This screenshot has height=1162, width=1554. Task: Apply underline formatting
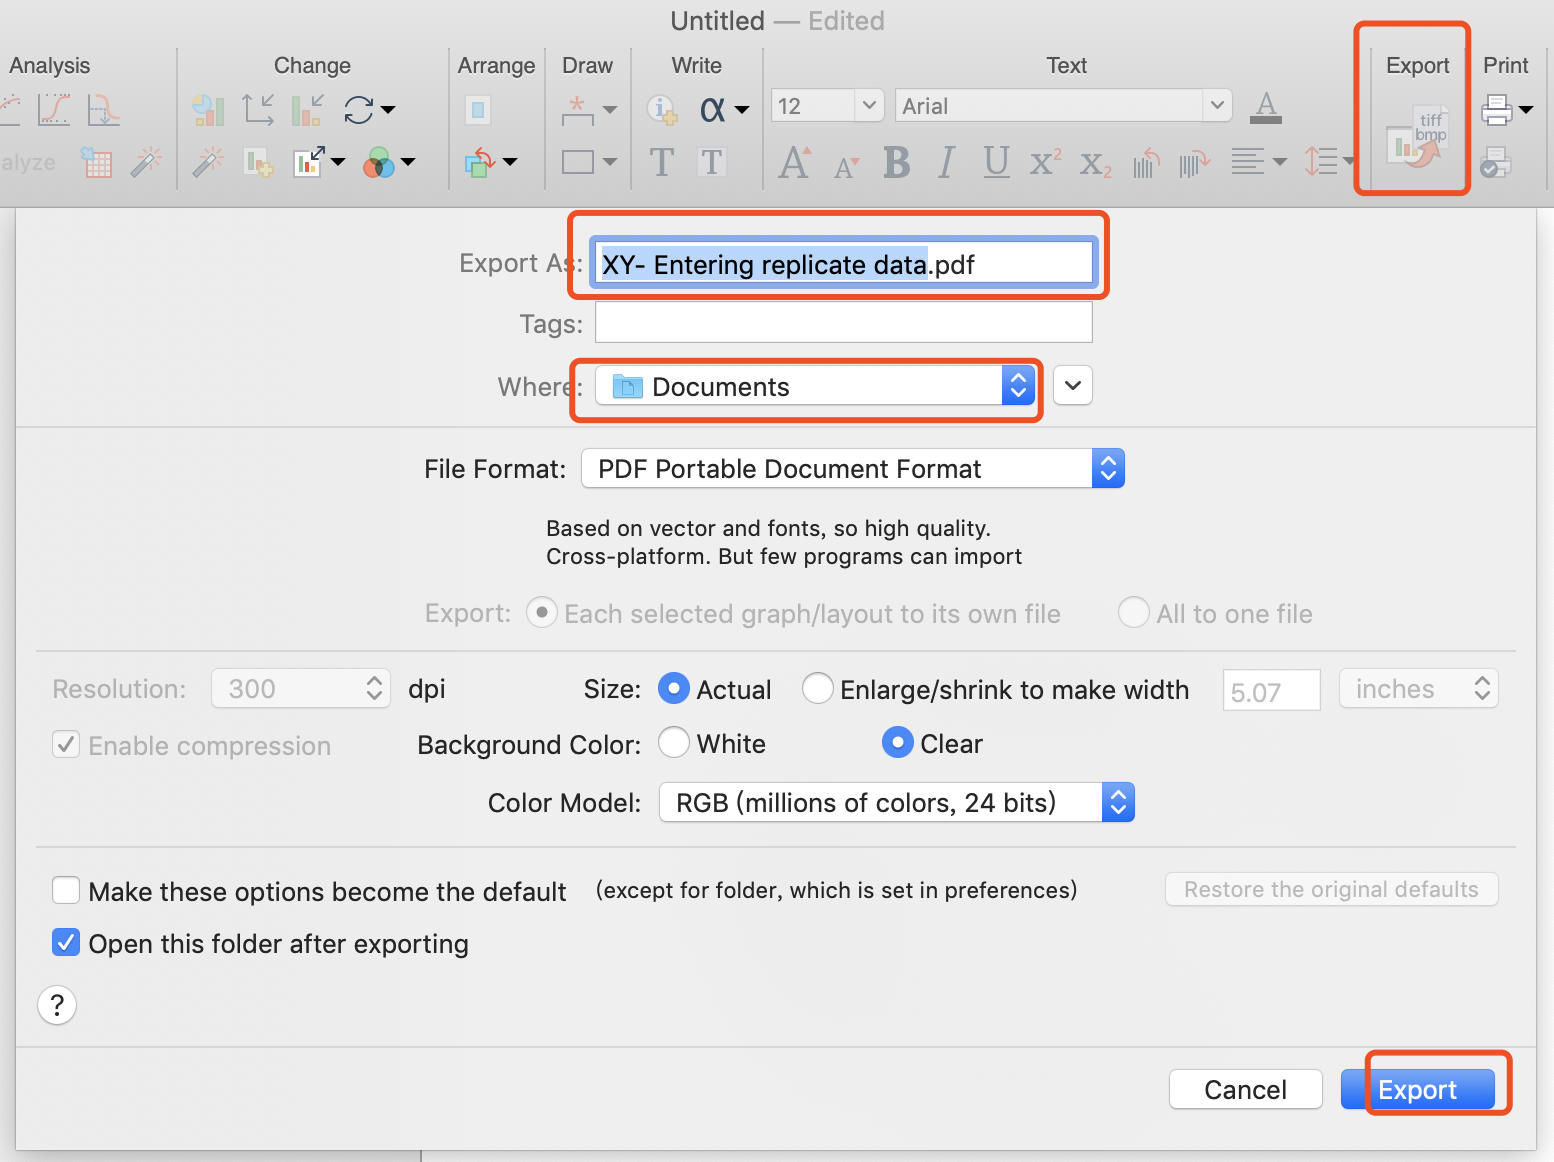tap(995, 163)
